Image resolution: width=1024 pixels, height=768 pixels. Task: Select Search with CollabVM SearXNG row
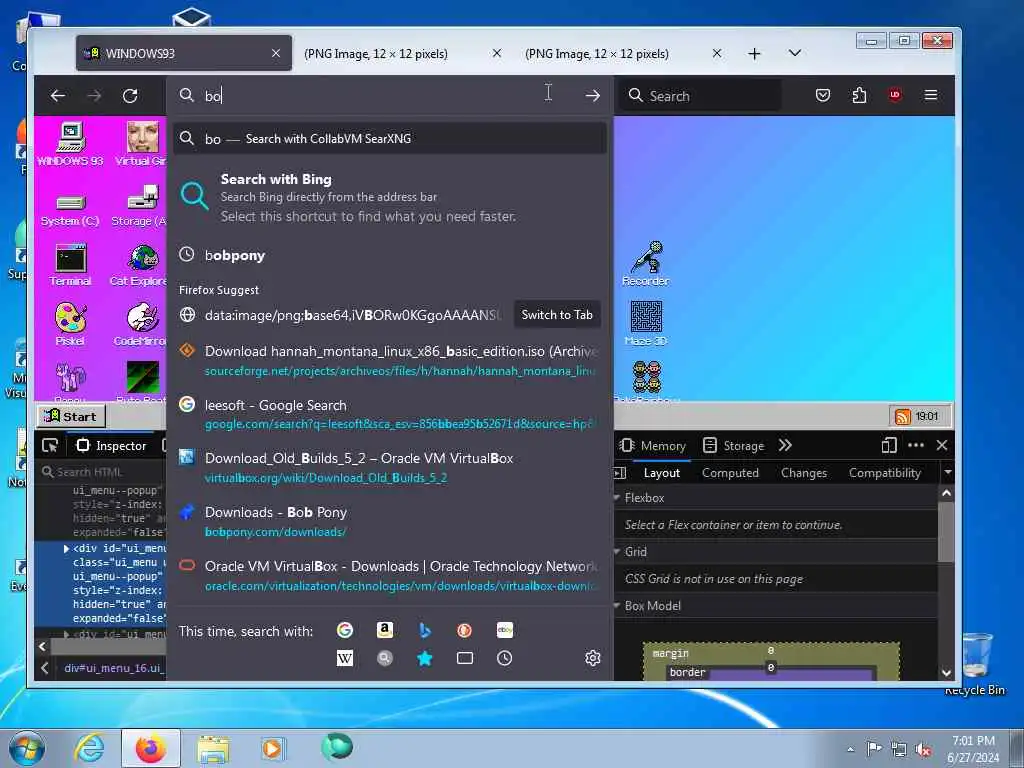click(x=390, y=138)
